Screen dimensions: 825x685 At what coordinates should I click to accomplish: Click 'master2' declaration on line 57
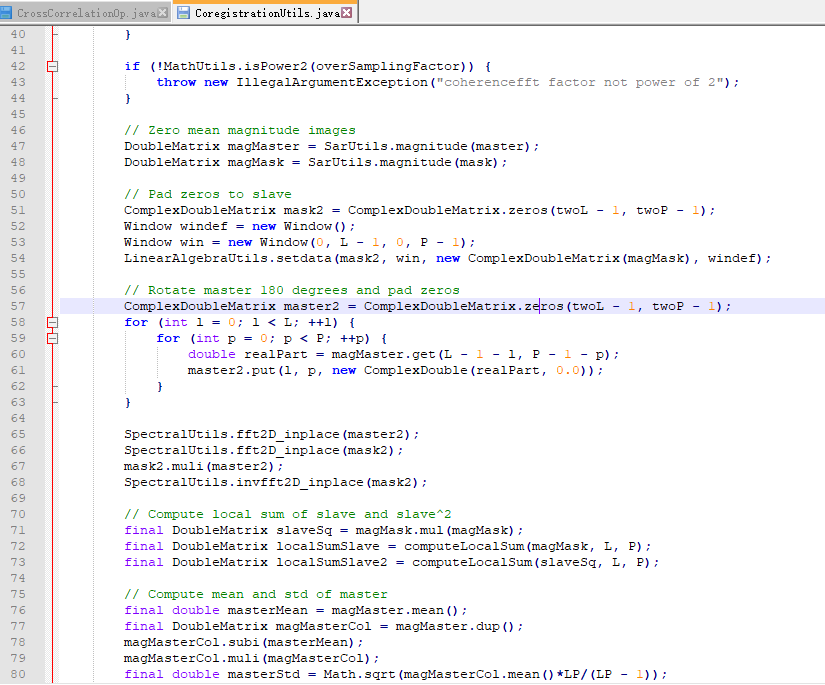coord(311,306)
